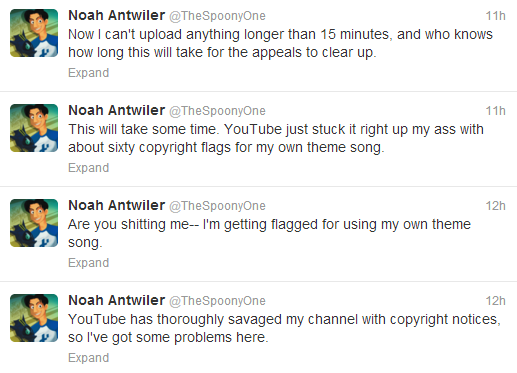Expand the tweet about 15 minute uploads
517x373 pixels.
click(89, 73)
